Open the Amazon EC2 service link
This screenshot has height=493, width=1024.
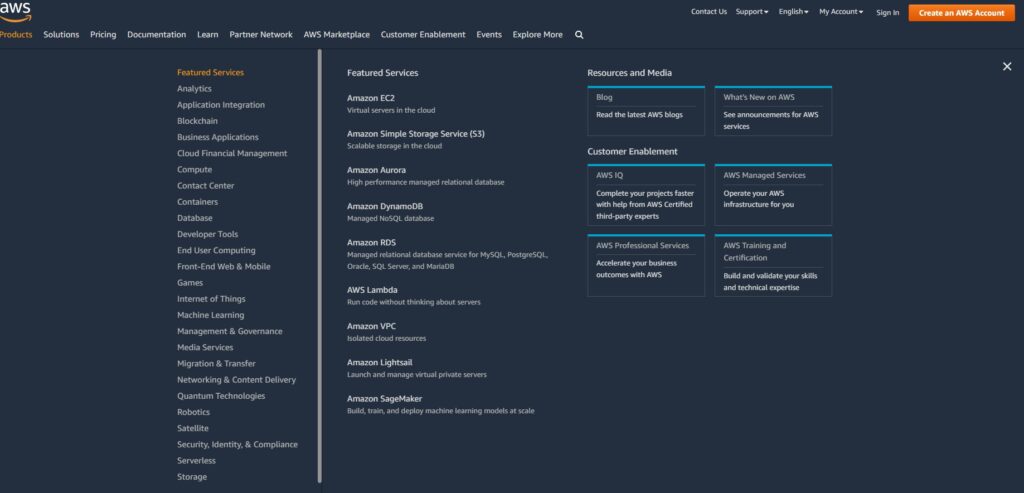(x=371, y=98)
